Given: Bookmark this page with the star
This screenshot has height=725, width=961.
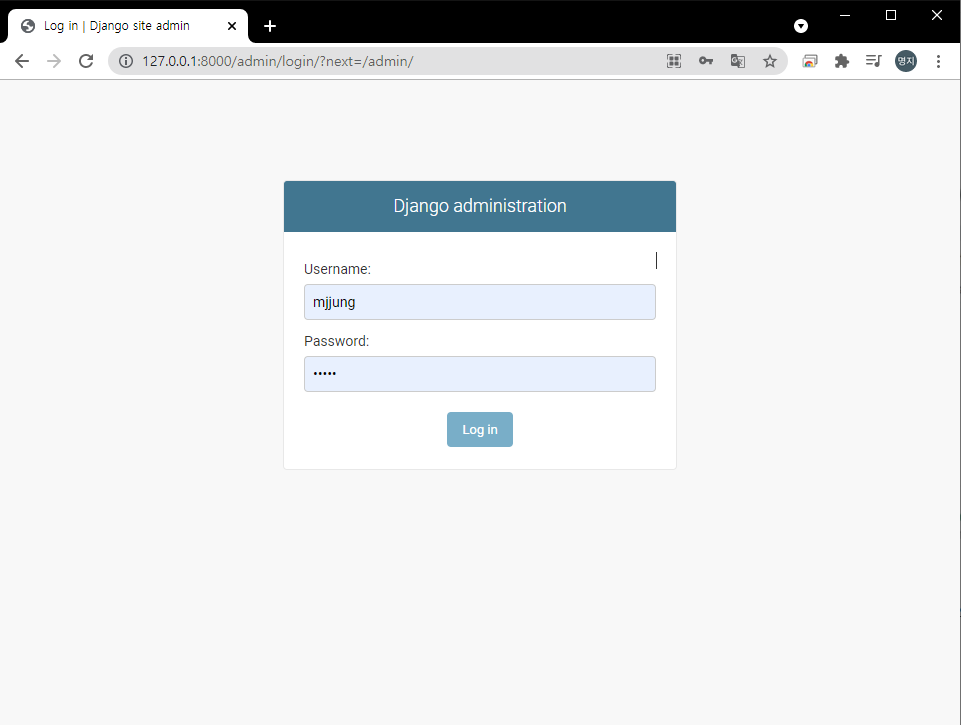Looking at the screenshot, I should pos(770,61).
